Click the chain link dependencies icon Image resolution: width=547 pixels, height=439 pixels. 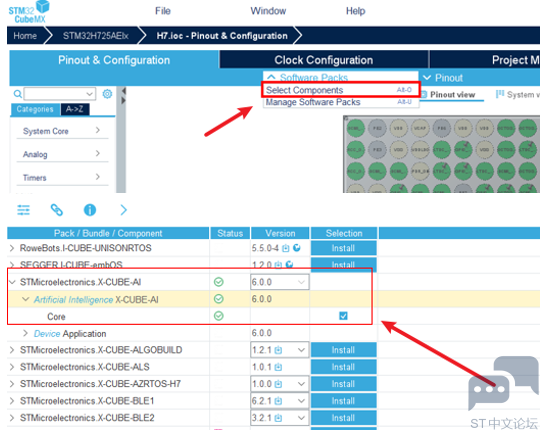click(57, 210)
